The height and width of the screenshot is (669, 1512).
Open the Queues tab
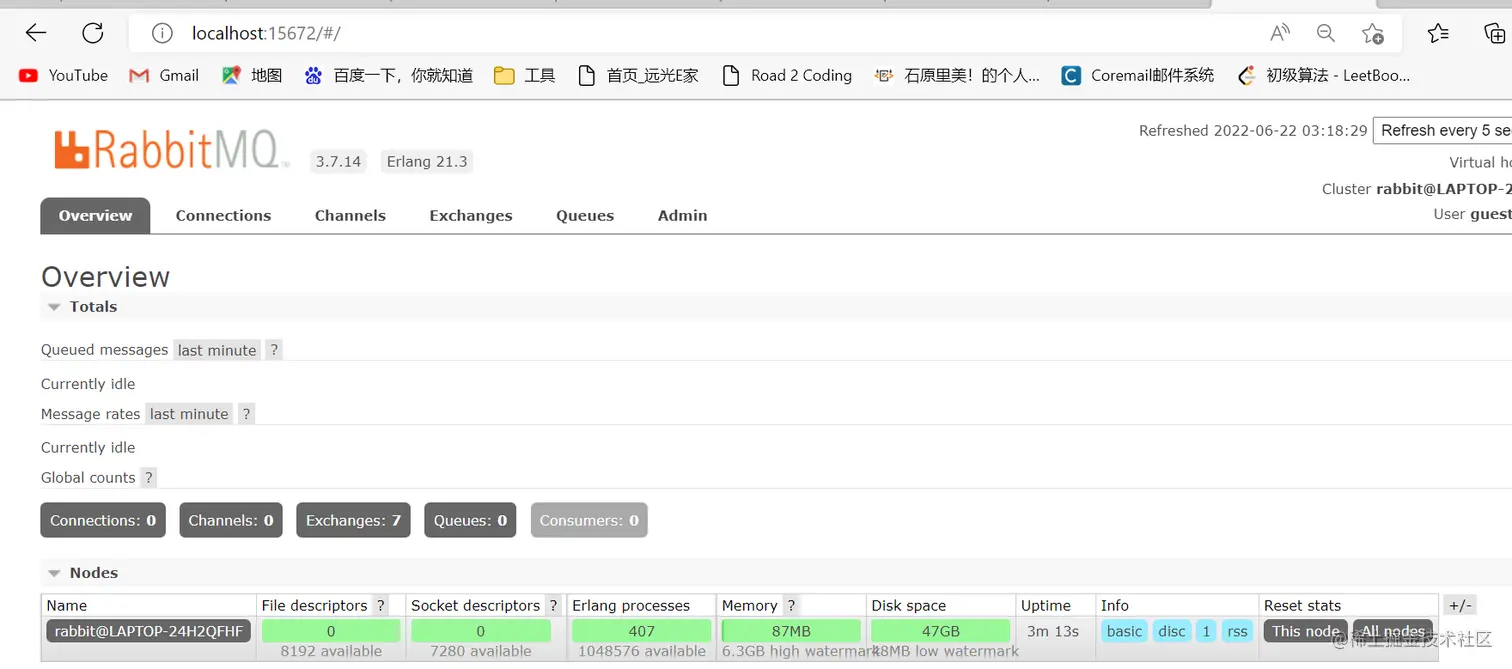(x=585, y=215)
